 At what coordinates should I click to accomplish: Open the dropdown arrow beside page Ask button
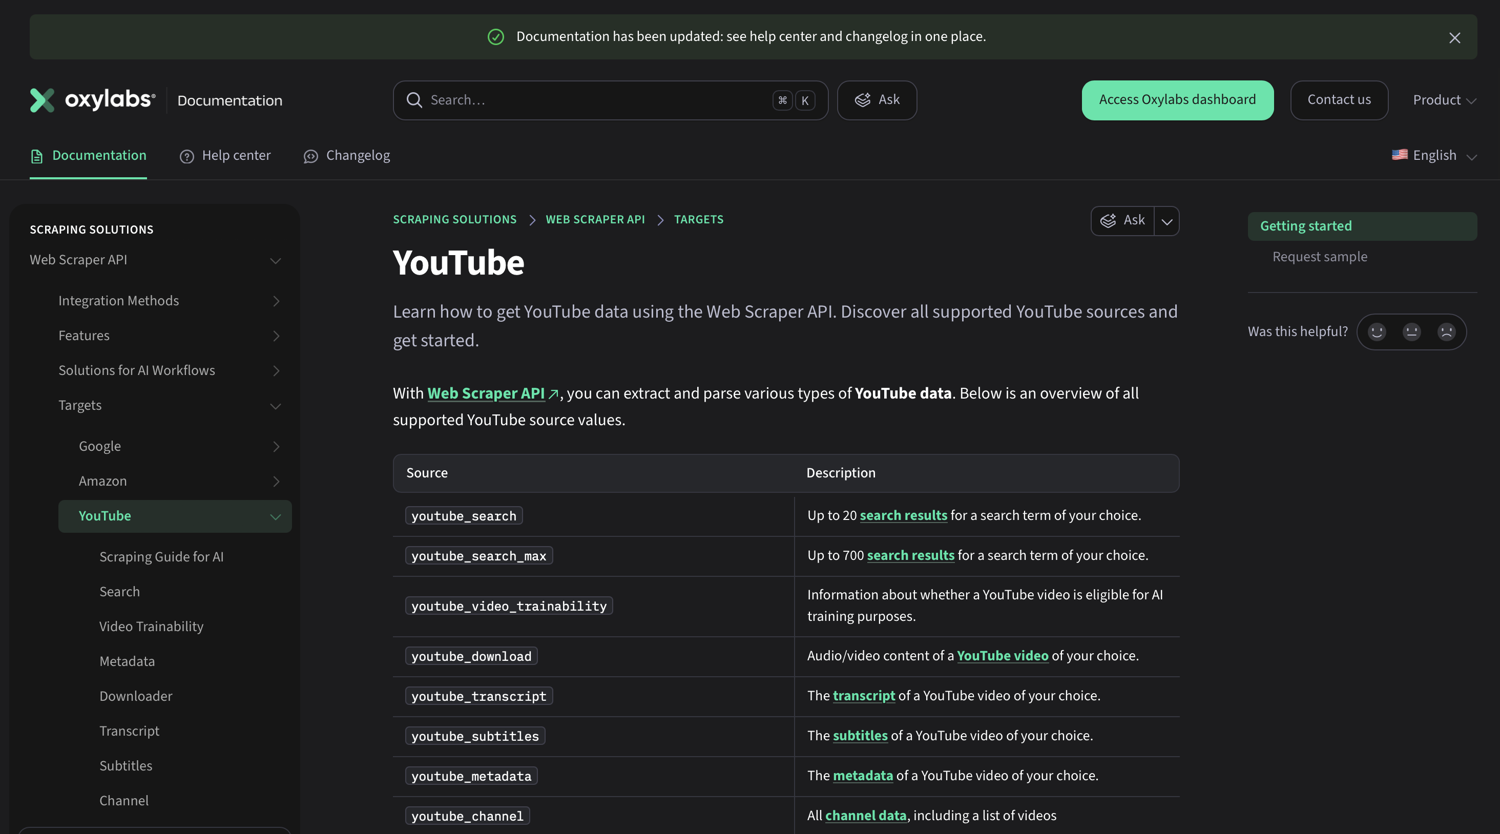coord(1167,221)
